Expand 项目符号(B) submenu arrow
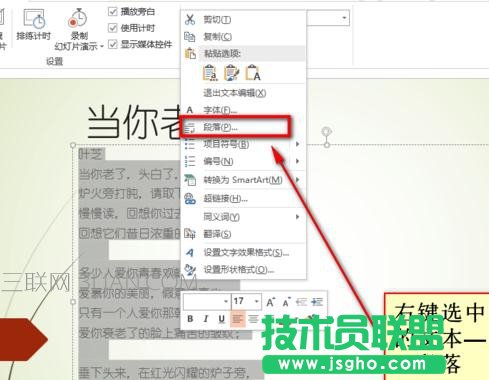 point(297,144)
